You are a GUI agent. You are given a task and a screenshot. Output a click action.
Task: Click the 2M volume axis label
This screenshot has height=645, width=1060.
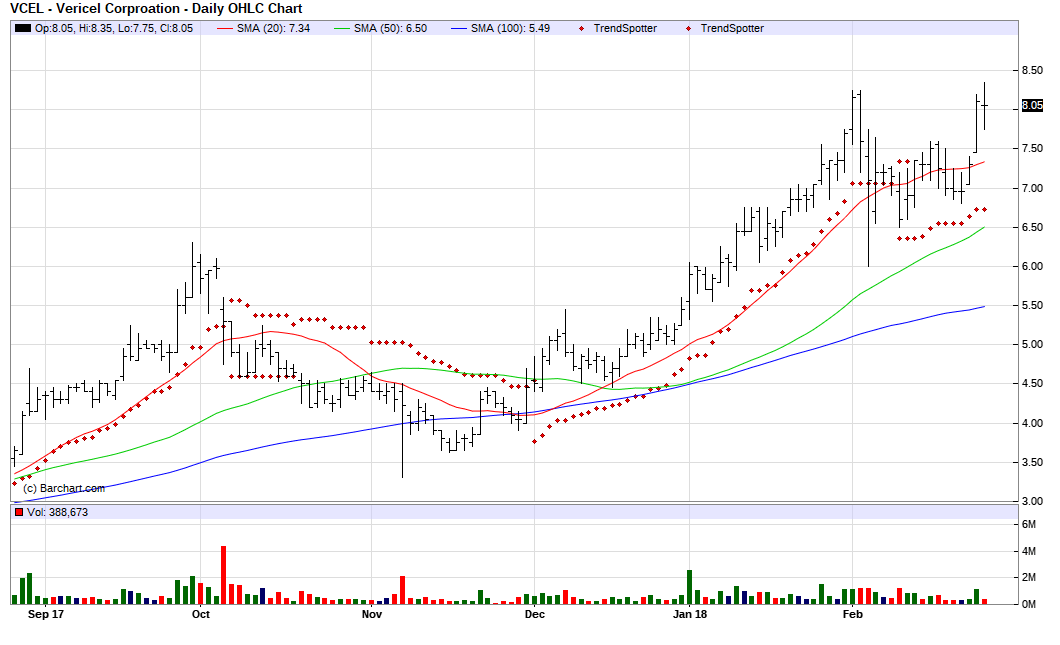coord(1028,577)
